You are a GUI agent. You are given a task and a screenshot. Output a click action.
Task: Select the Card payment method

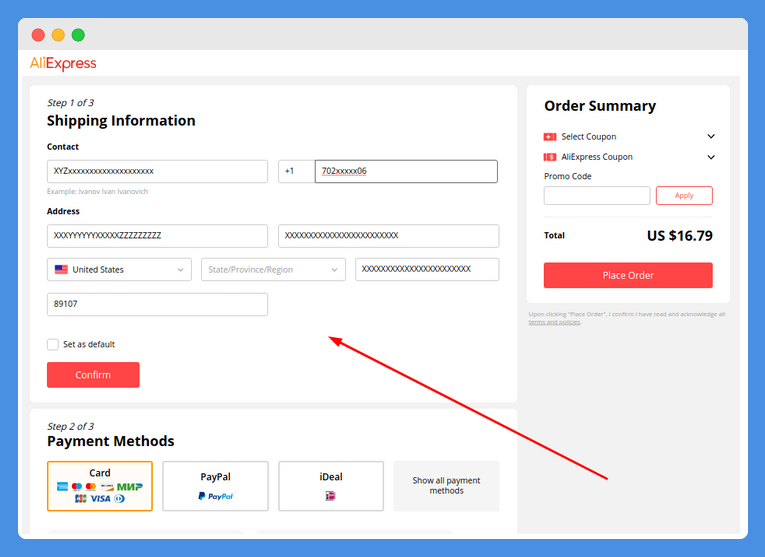[100, 486]
